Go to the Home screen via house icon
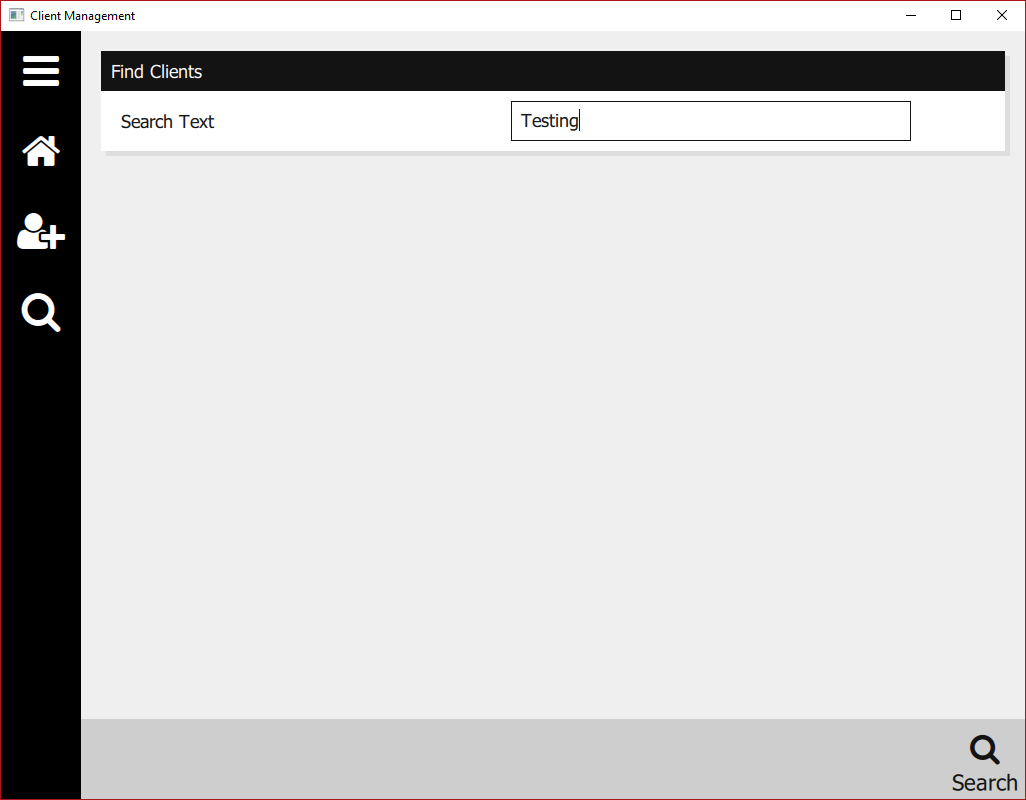This screenshot has width=1026, height=800. tap(41, 151)
